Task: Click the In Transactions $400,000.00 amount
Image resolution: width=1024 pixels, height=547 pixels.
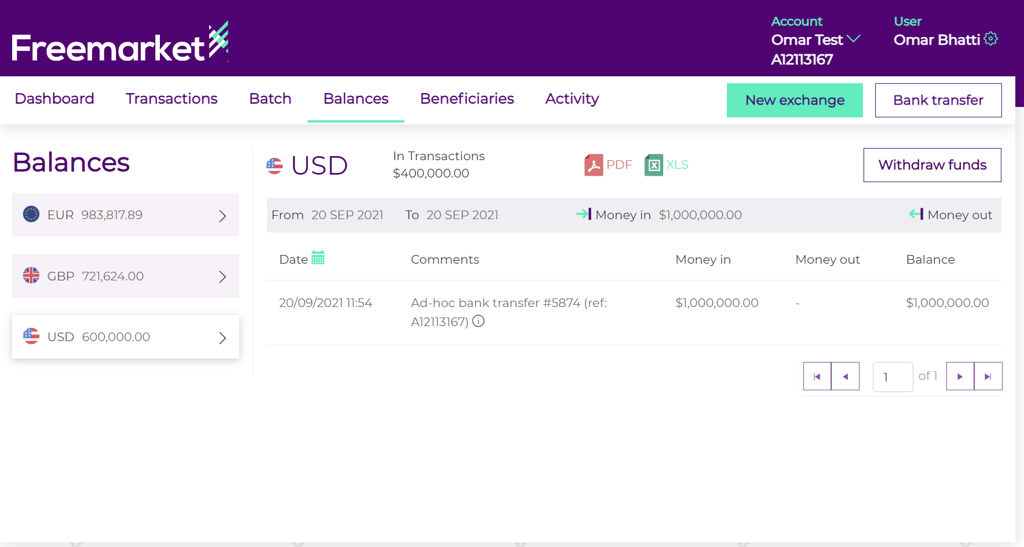Action: coord(431,174)
